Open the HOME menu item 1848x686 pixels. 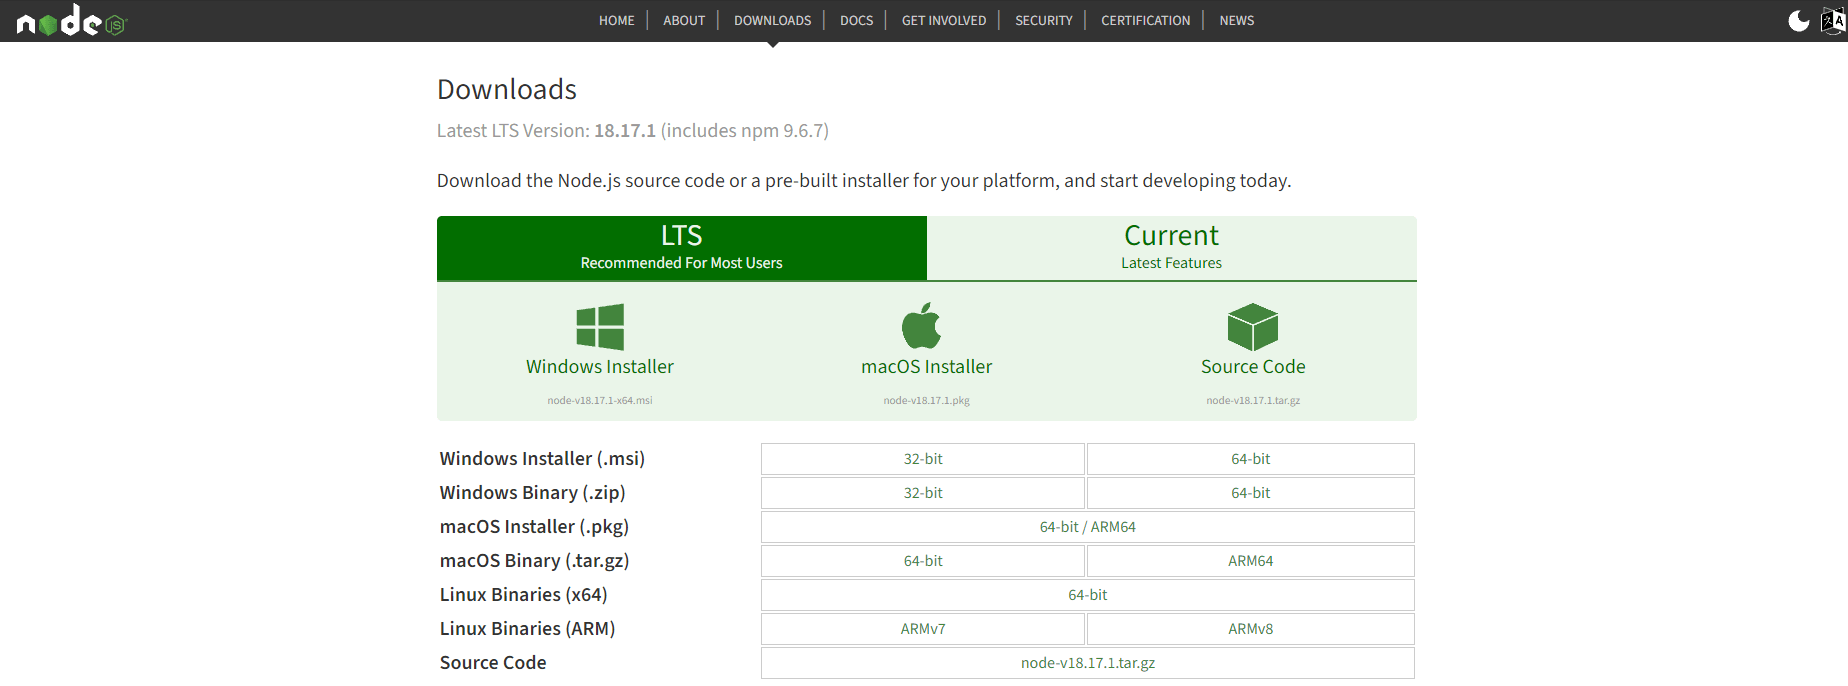tap(617, 20)
